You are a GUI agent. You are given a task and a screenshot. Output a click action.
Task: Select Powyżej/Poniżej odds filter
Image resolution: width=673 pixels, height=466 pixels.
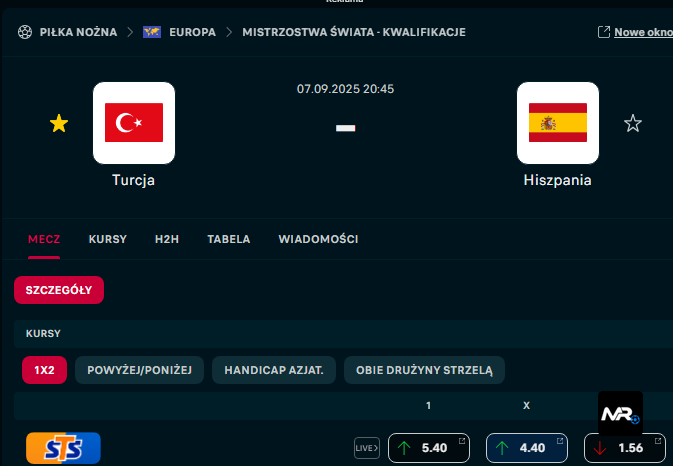[x=139, y=370]
